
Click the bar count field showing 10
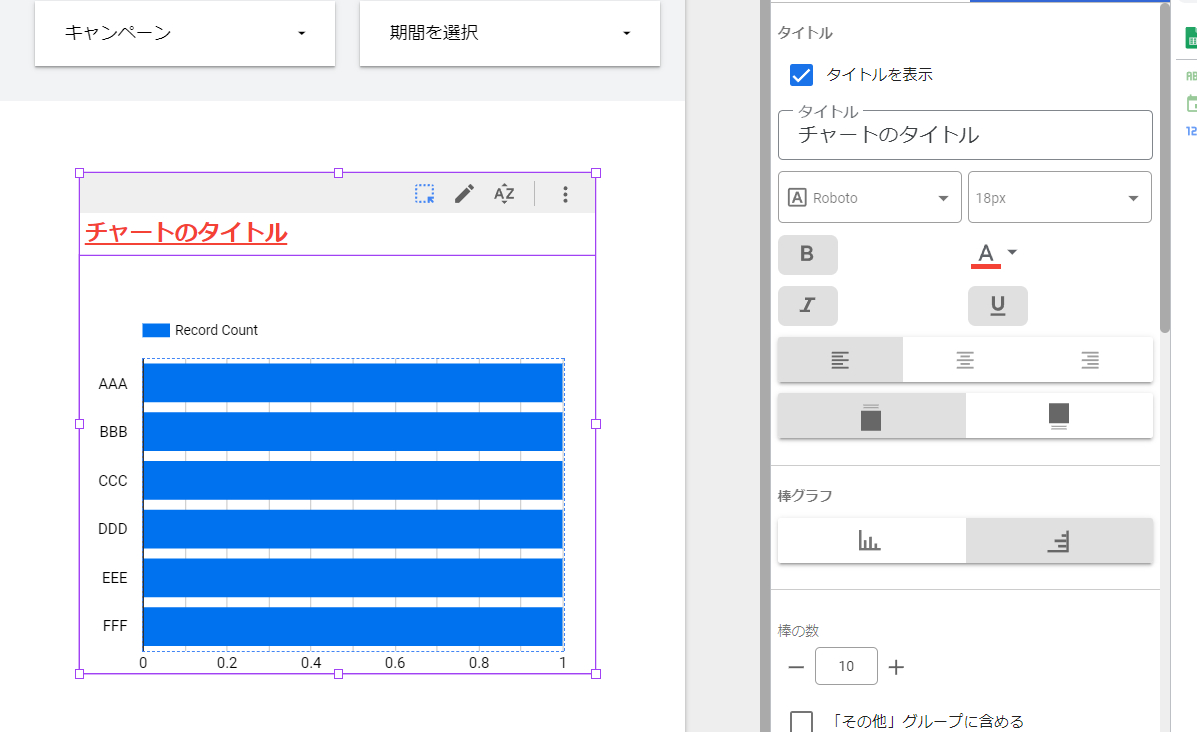pyautogui.click(x=846, y=666)
